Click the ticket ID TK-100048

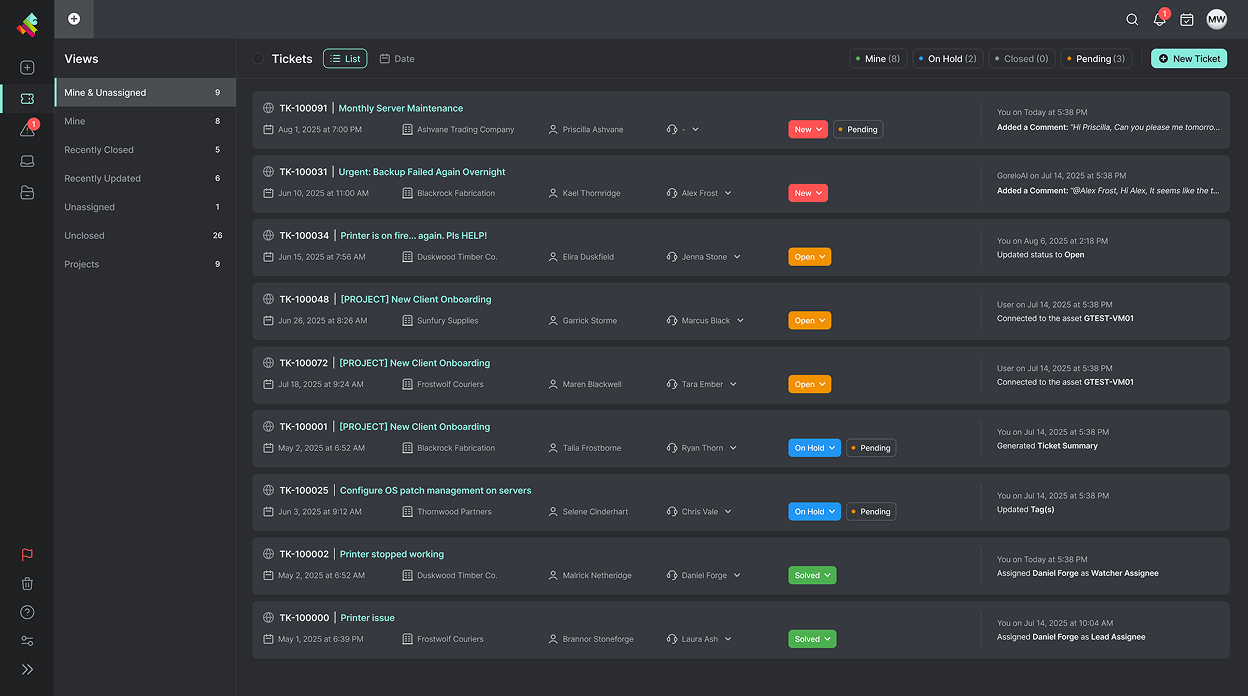pyautogui.click(x=304, y=299)
